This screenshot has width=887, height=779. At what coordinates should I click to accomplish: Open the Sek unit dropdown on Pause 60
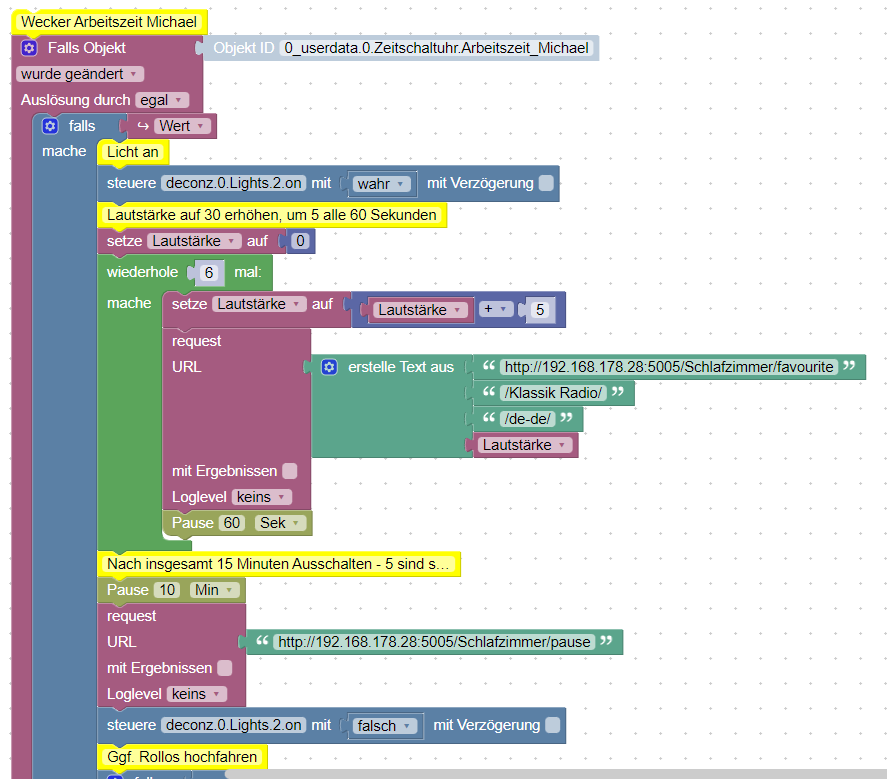tap(280, 523)
